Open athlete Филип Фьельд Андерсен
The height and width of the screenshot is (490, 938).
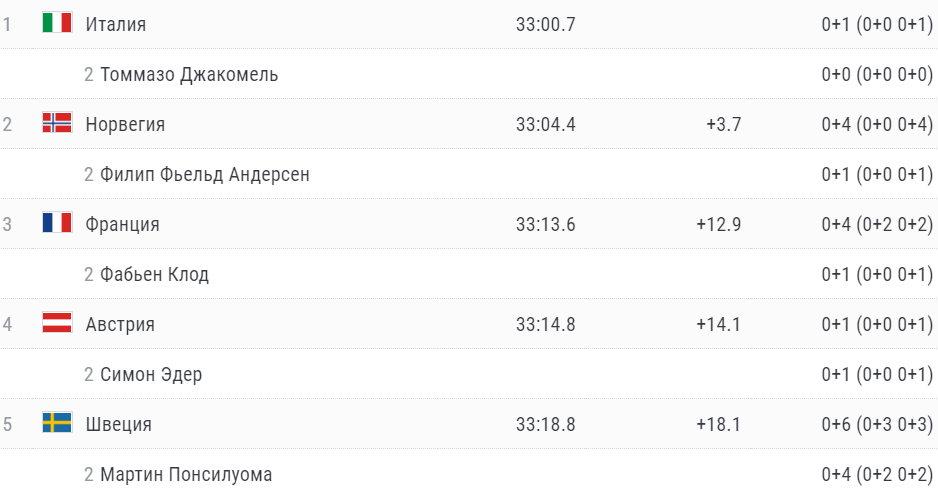click(205, 174)
